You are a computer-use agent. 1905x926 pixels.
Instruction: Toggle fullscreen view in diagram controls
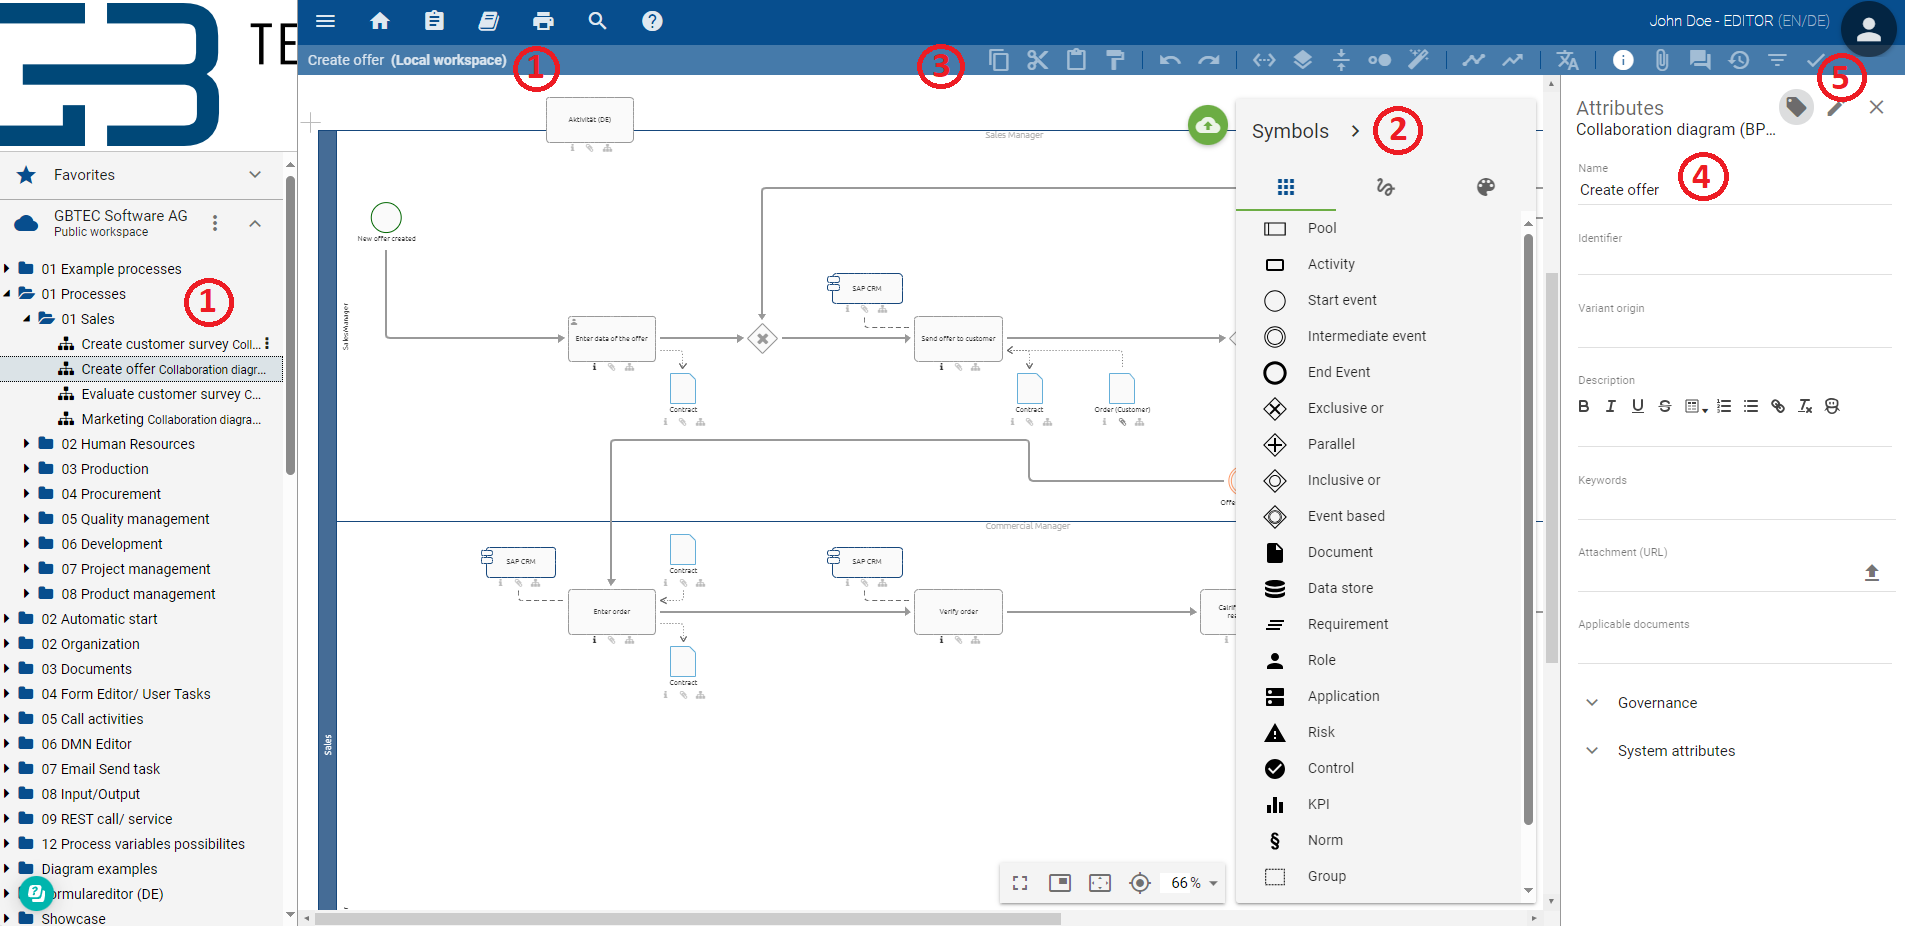pyautogui.click(x=1019, y=883)
